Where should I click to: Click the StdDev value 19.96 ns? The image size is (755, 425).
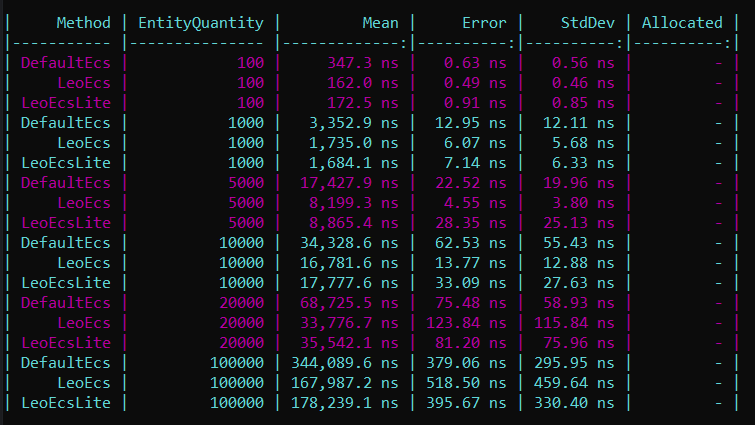pos(579,182)
